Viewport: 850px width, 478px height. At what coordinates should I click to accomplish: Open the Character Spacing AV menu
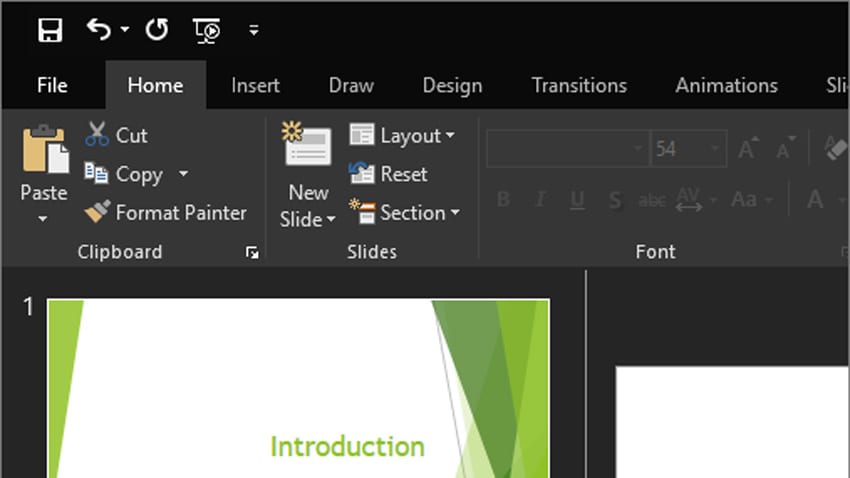click(697, 199)
